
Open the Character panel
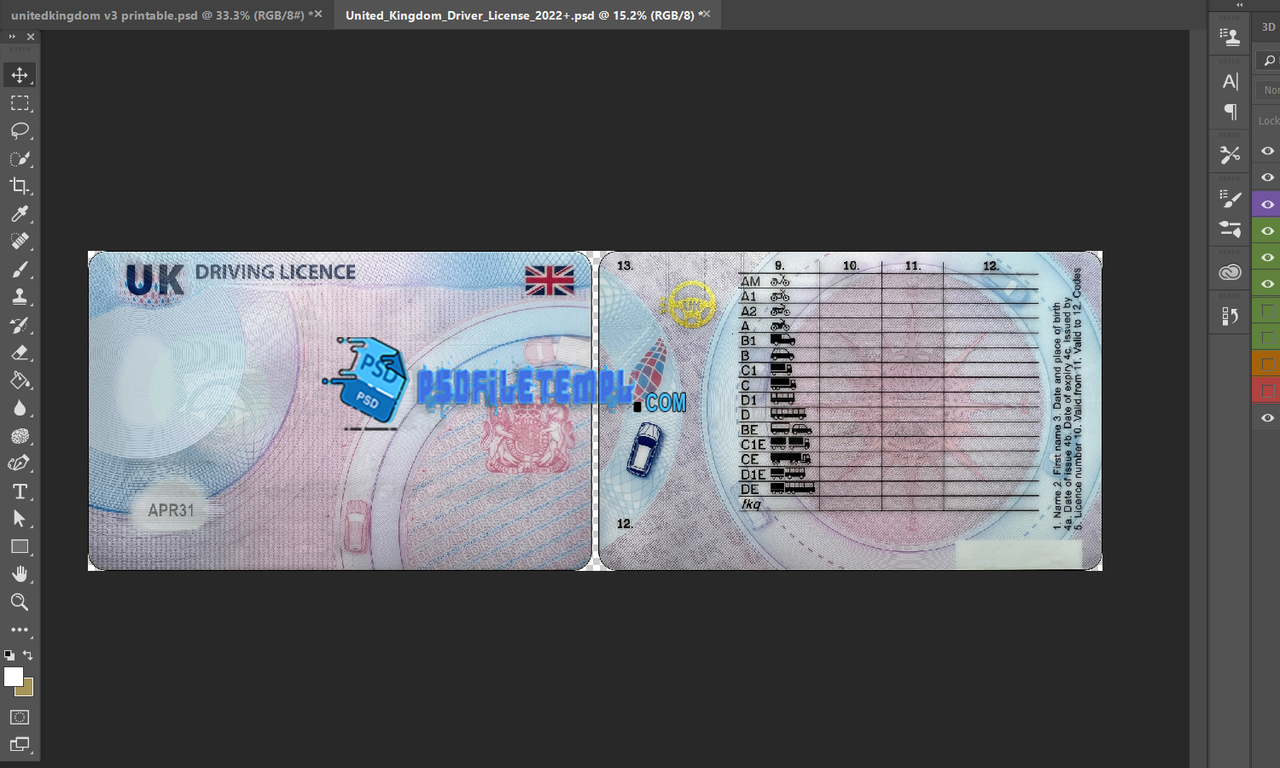(x=1230, y=82)
